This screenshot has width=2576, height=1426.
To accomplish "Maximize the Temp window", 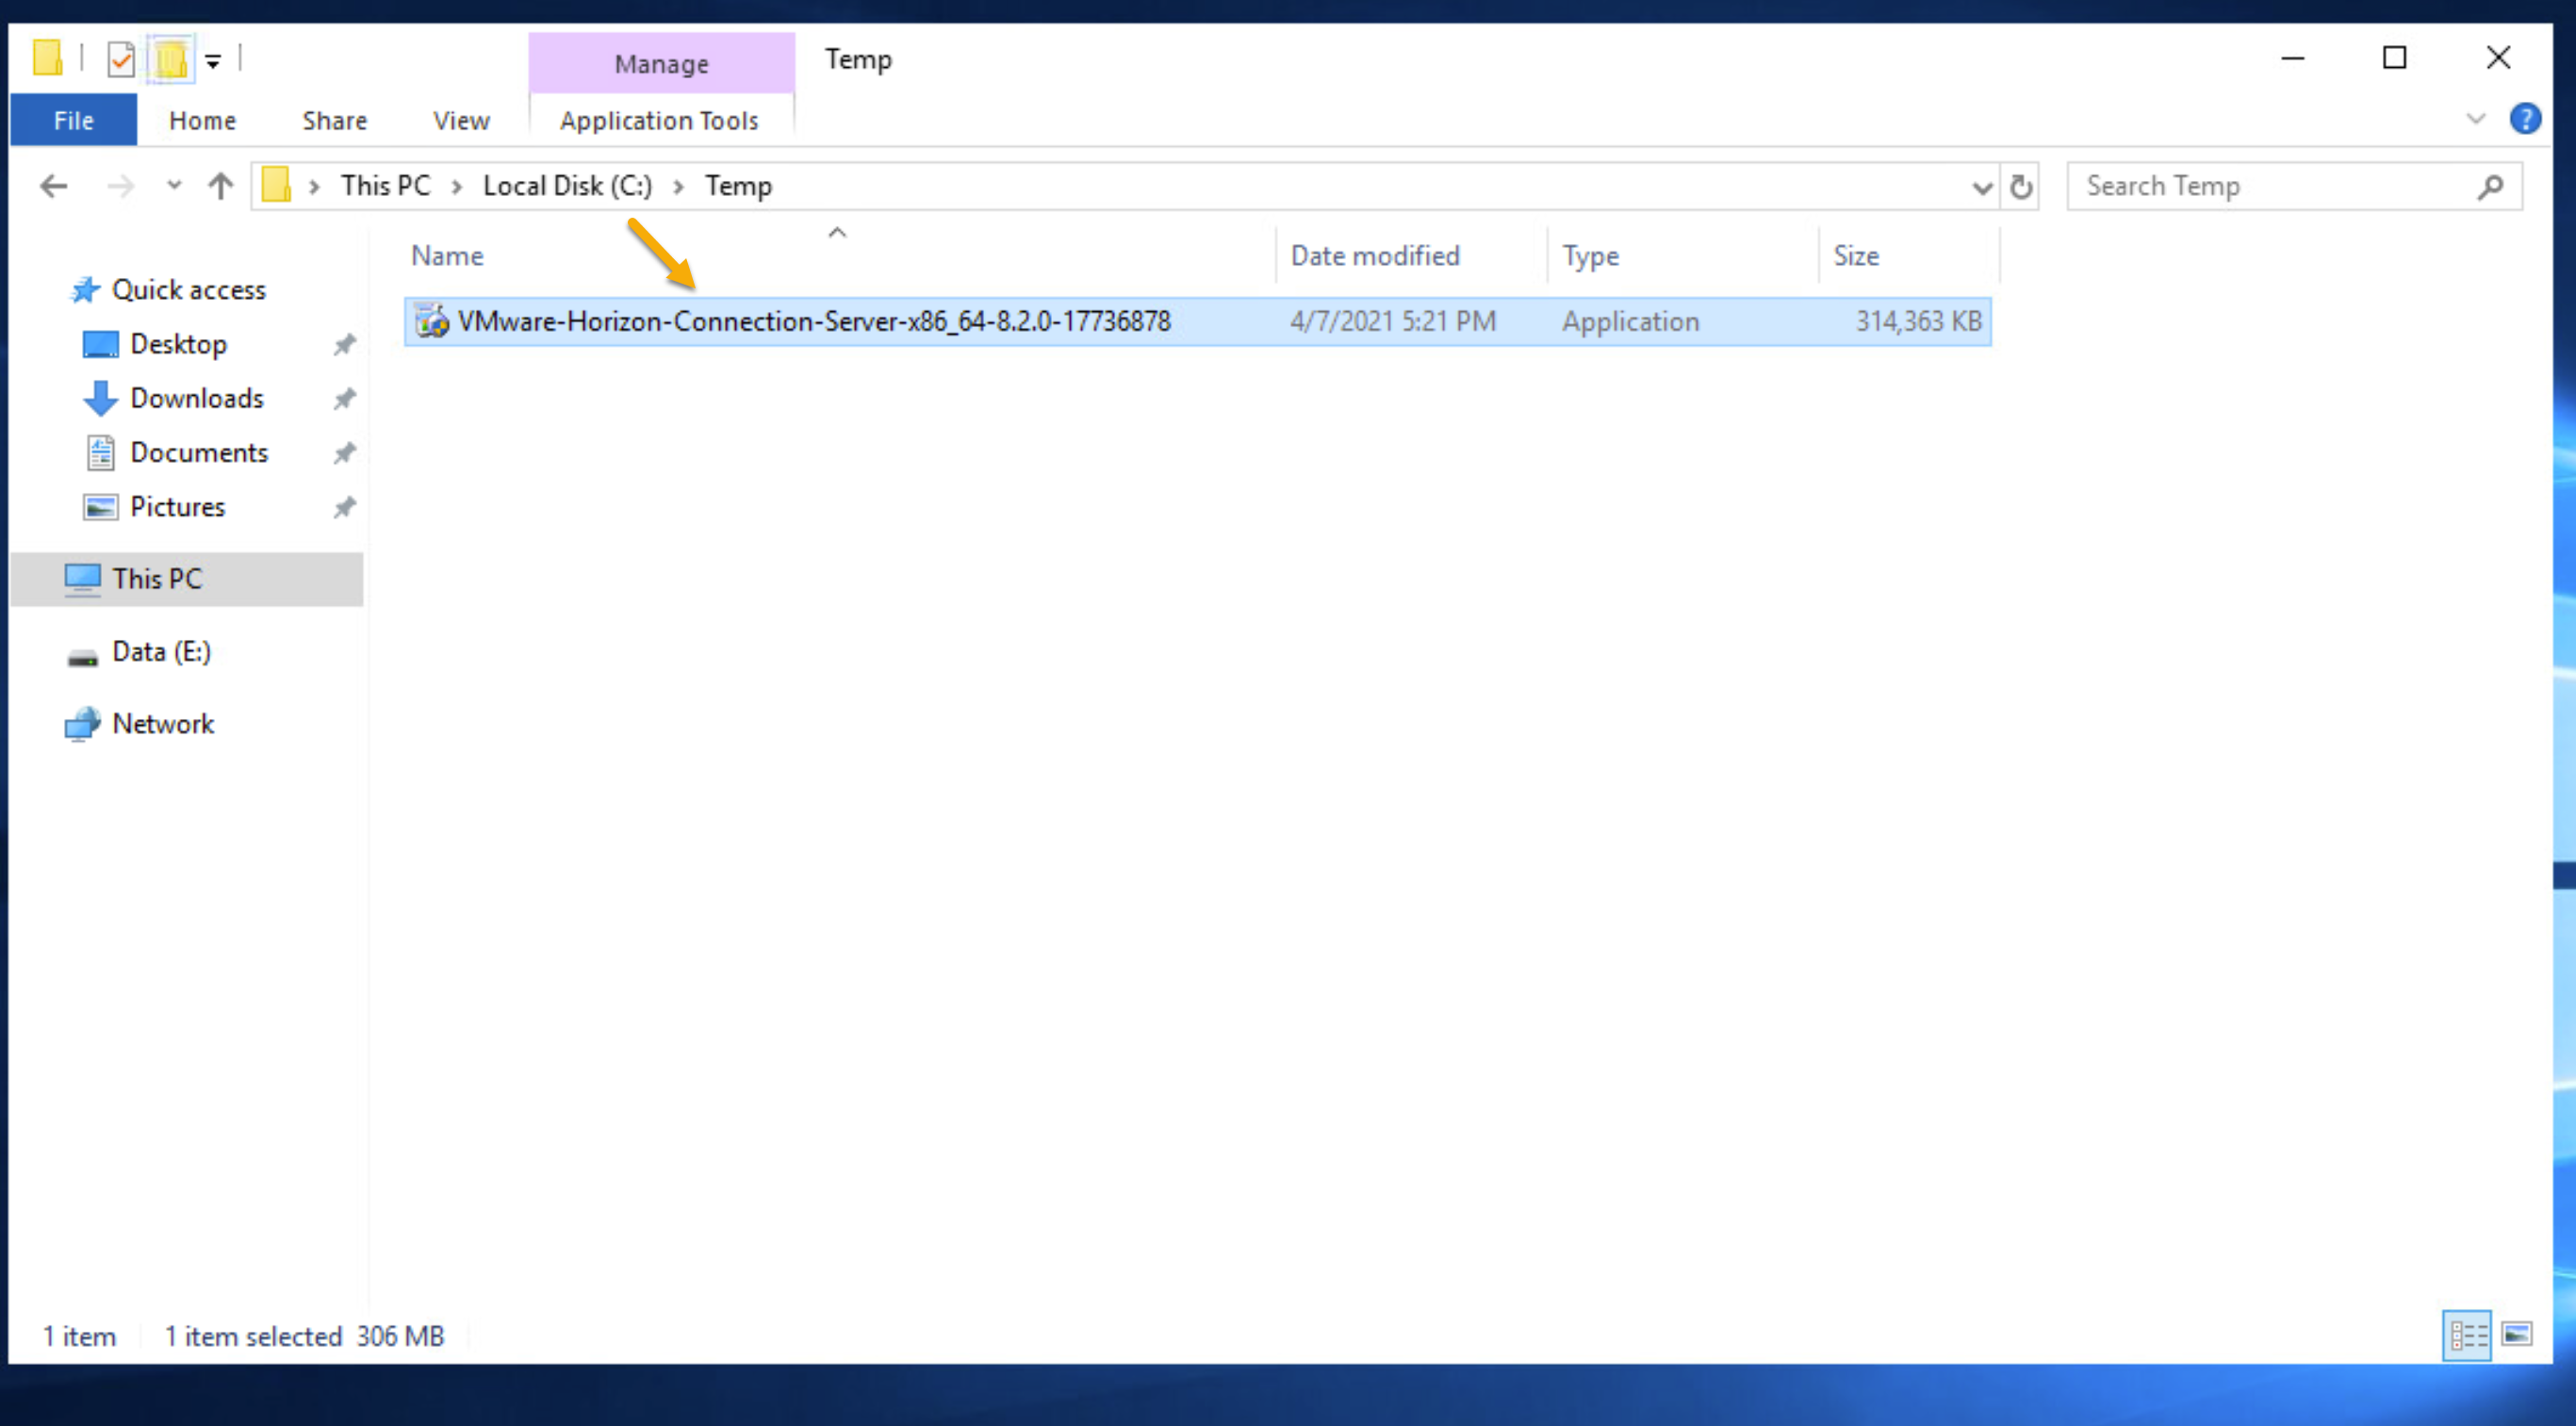I will point(2394,58).
